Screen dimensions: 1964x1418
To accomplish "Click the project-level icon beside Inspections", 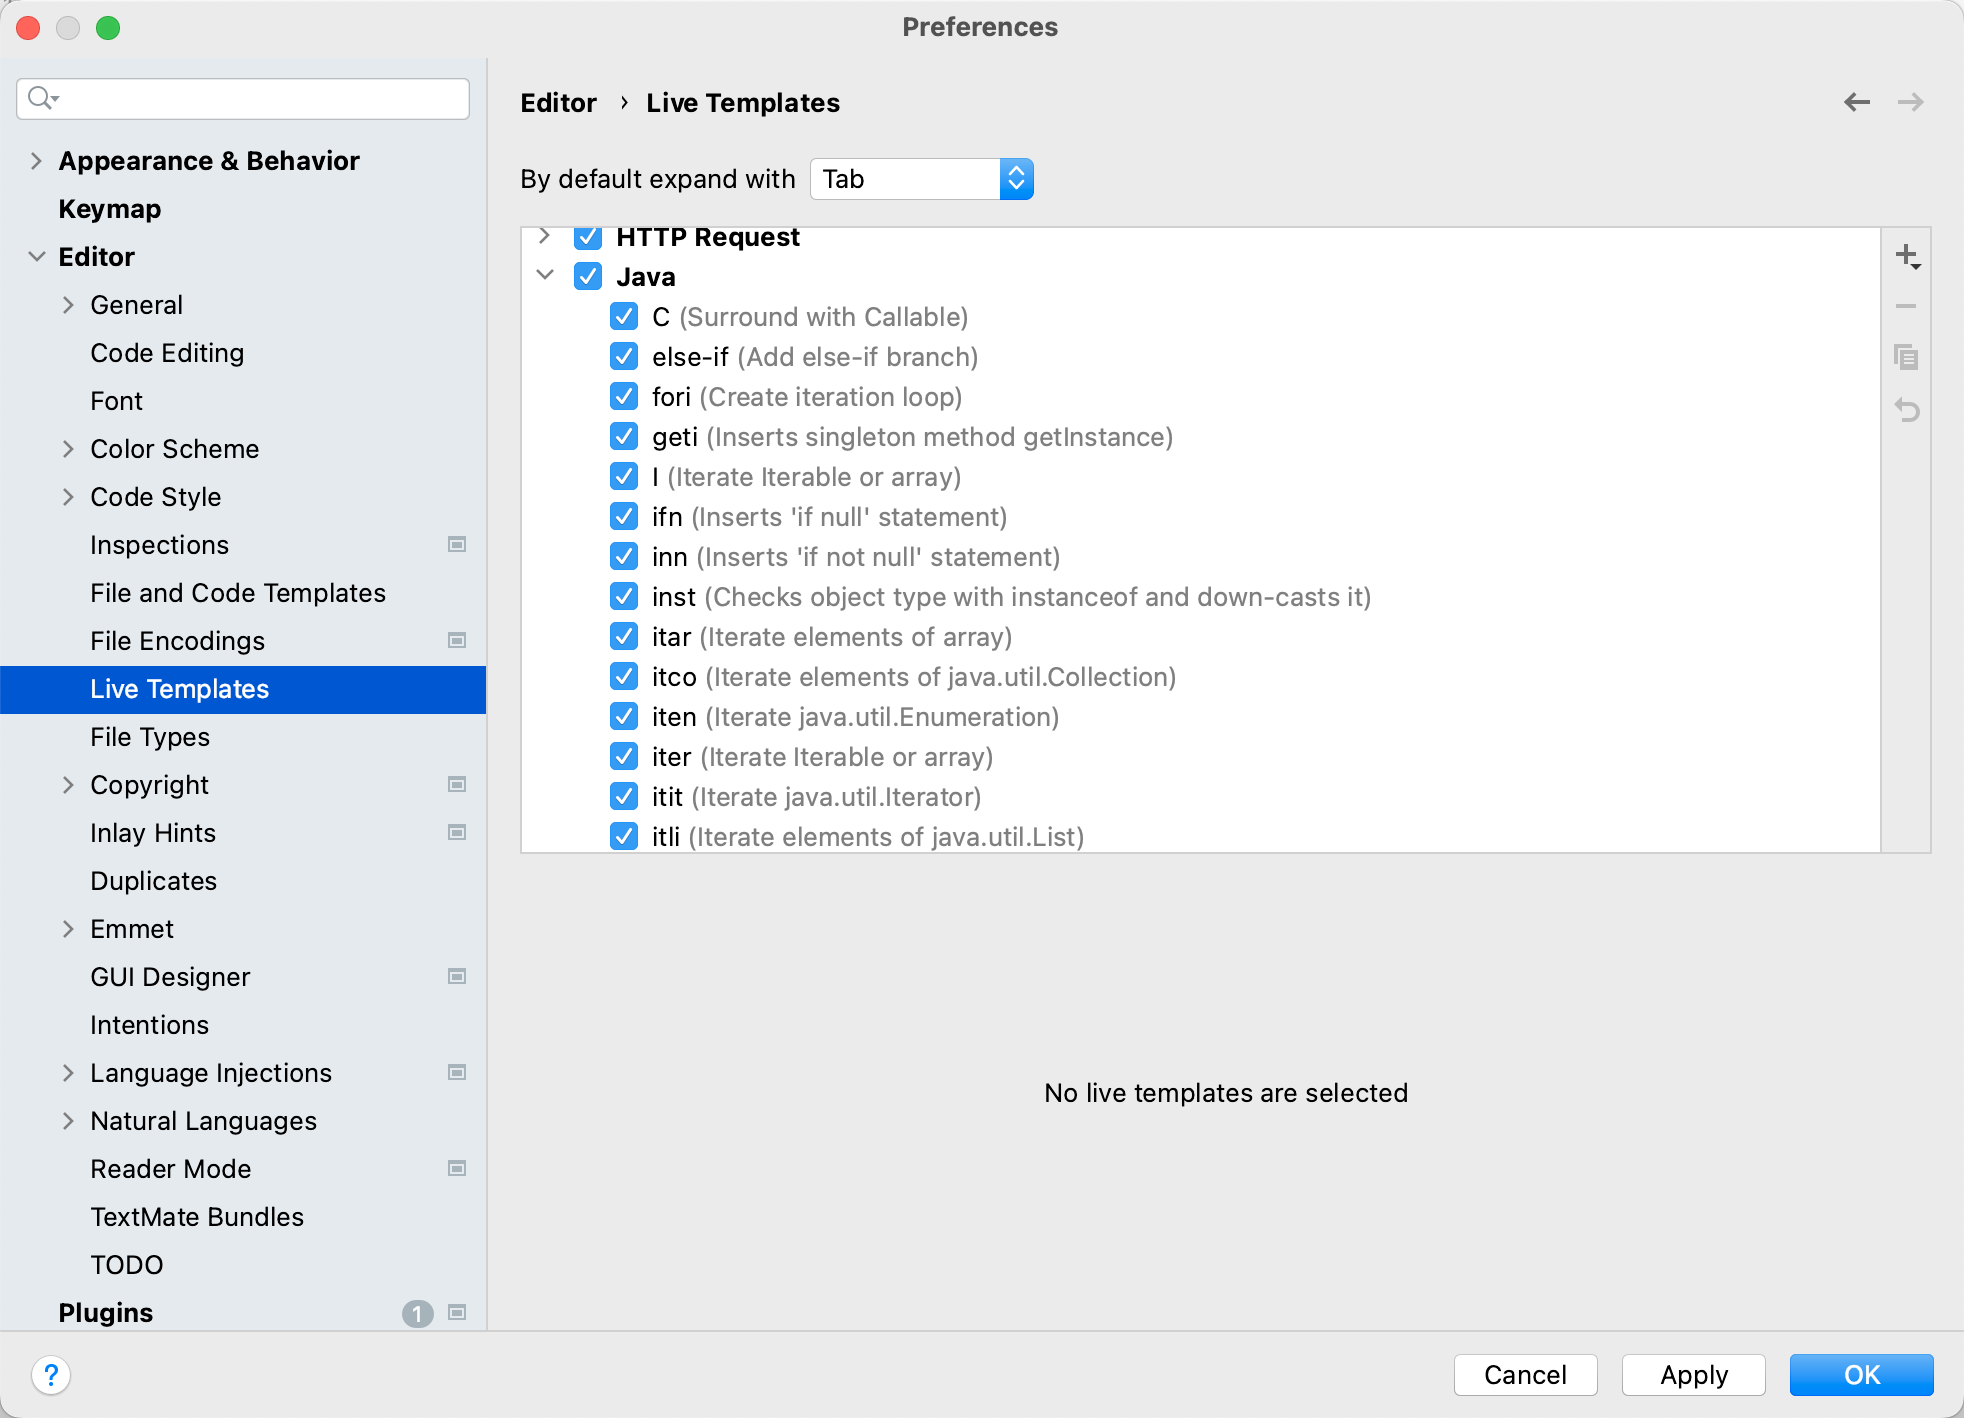I will 457,545.
